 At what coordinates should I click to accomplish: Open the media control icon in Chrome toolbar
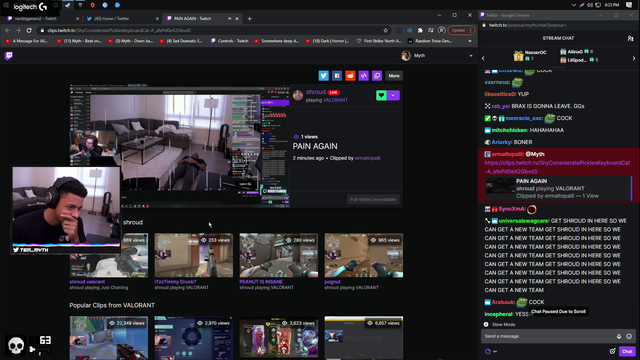pyautogui.click(x=431, y=30)
